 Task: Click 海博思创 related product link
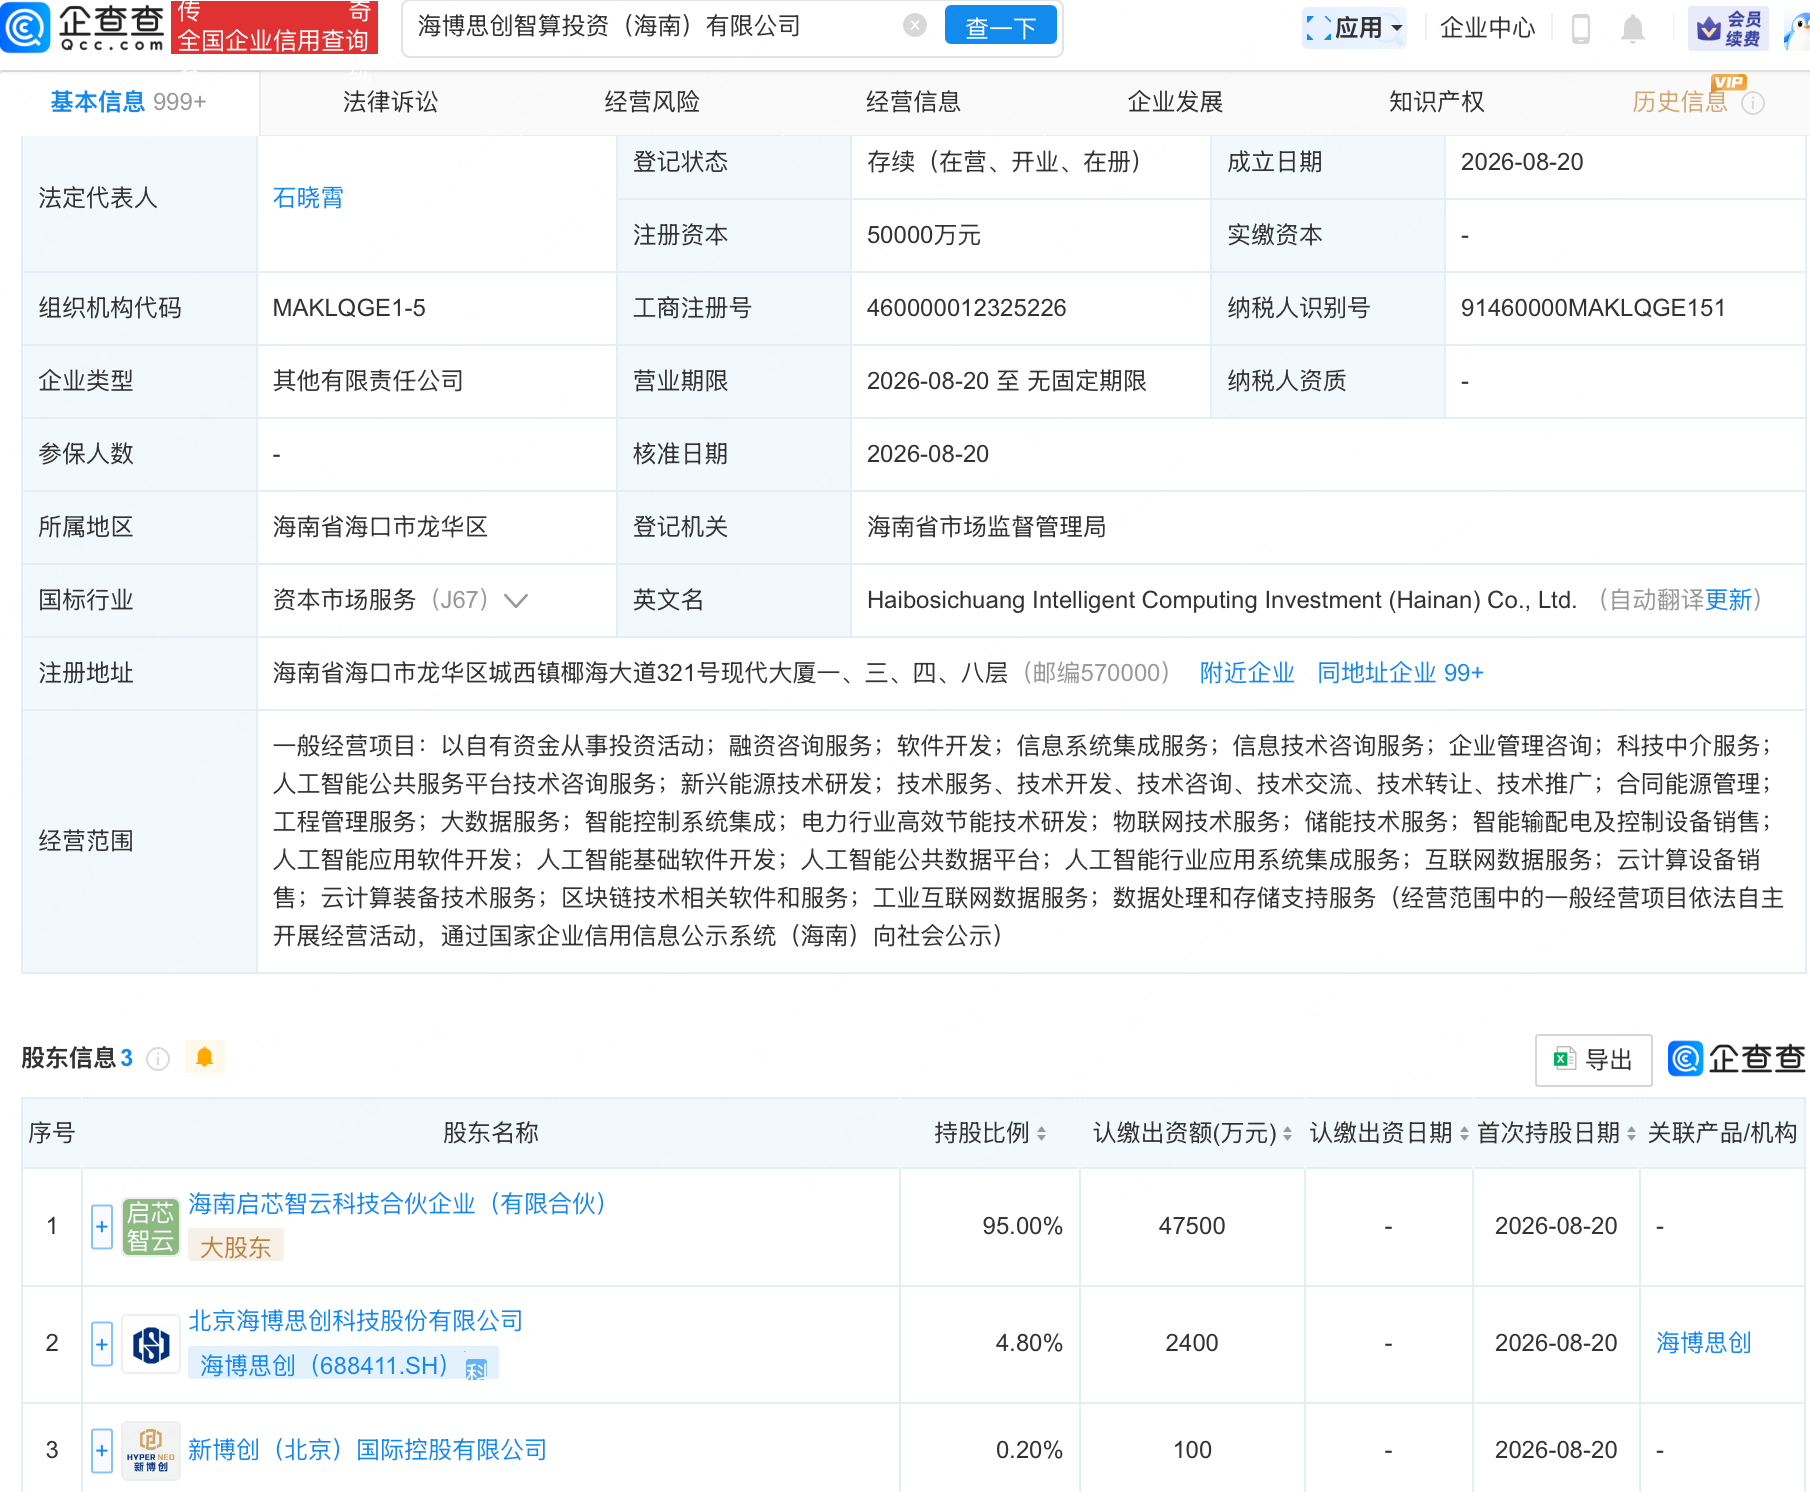(1704, 1343)
